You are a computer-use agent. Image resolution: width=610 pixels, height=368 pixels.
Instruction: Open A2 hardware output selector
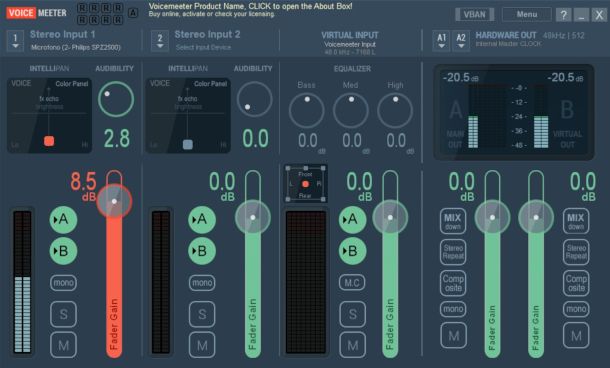(x=461, y=41)
